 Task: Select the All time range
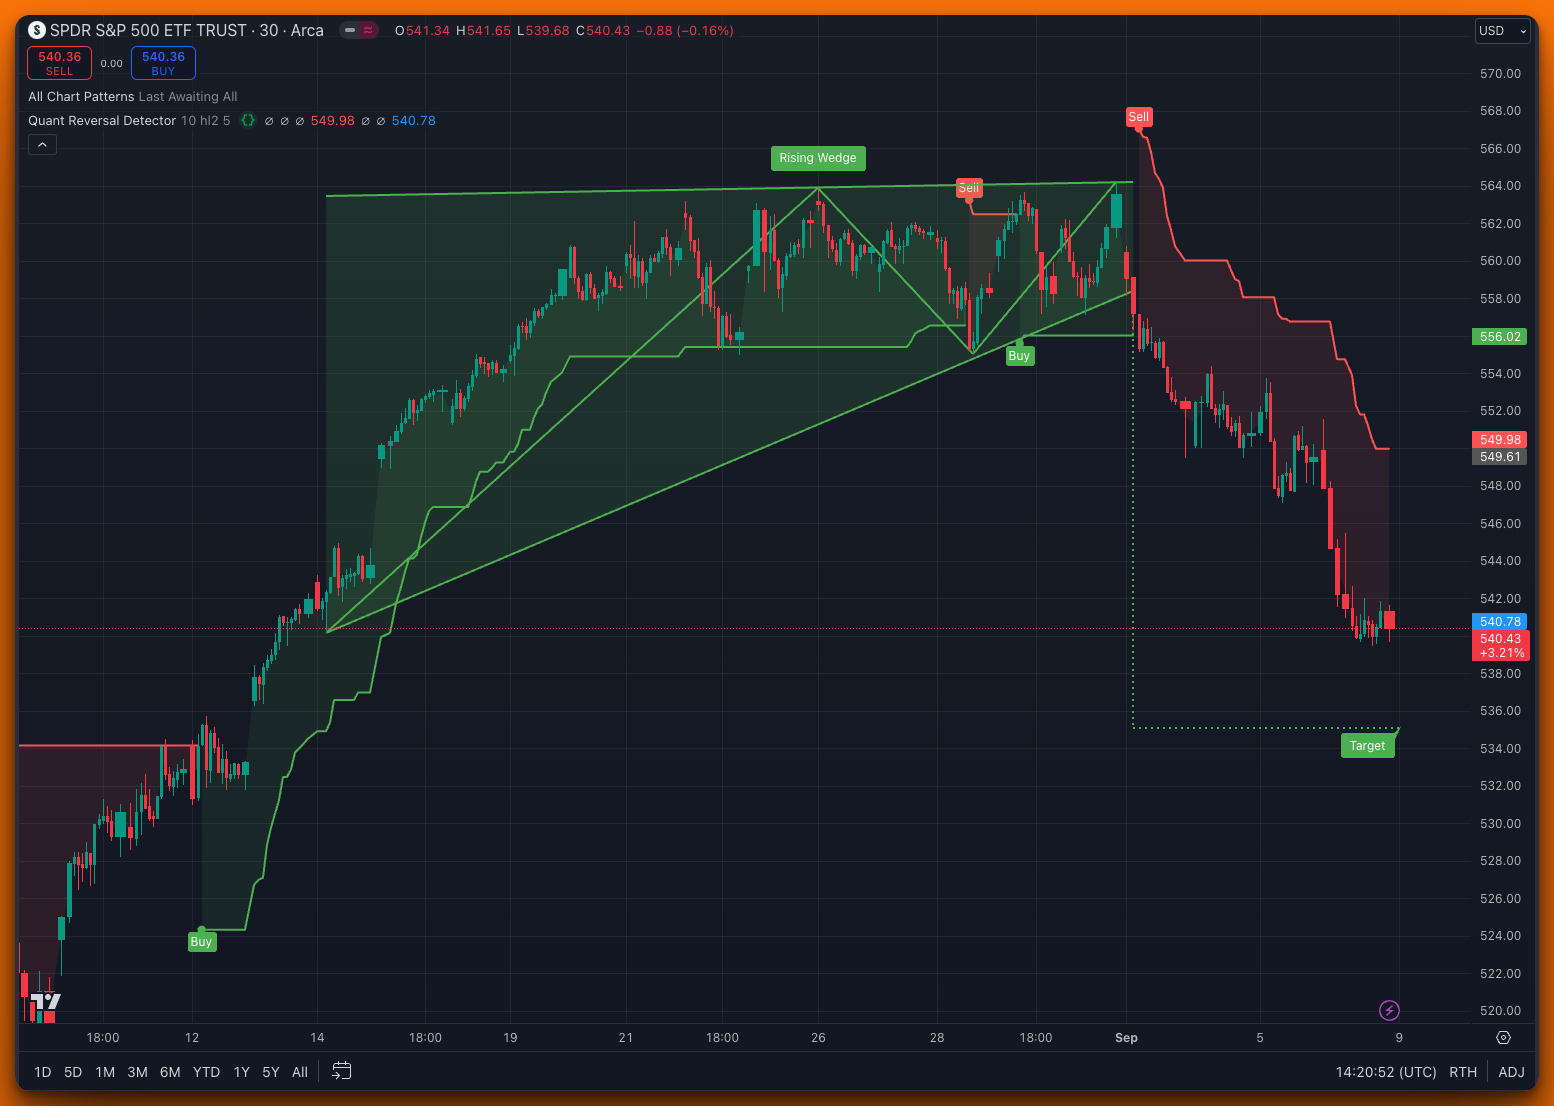[x=300, y=1072]
